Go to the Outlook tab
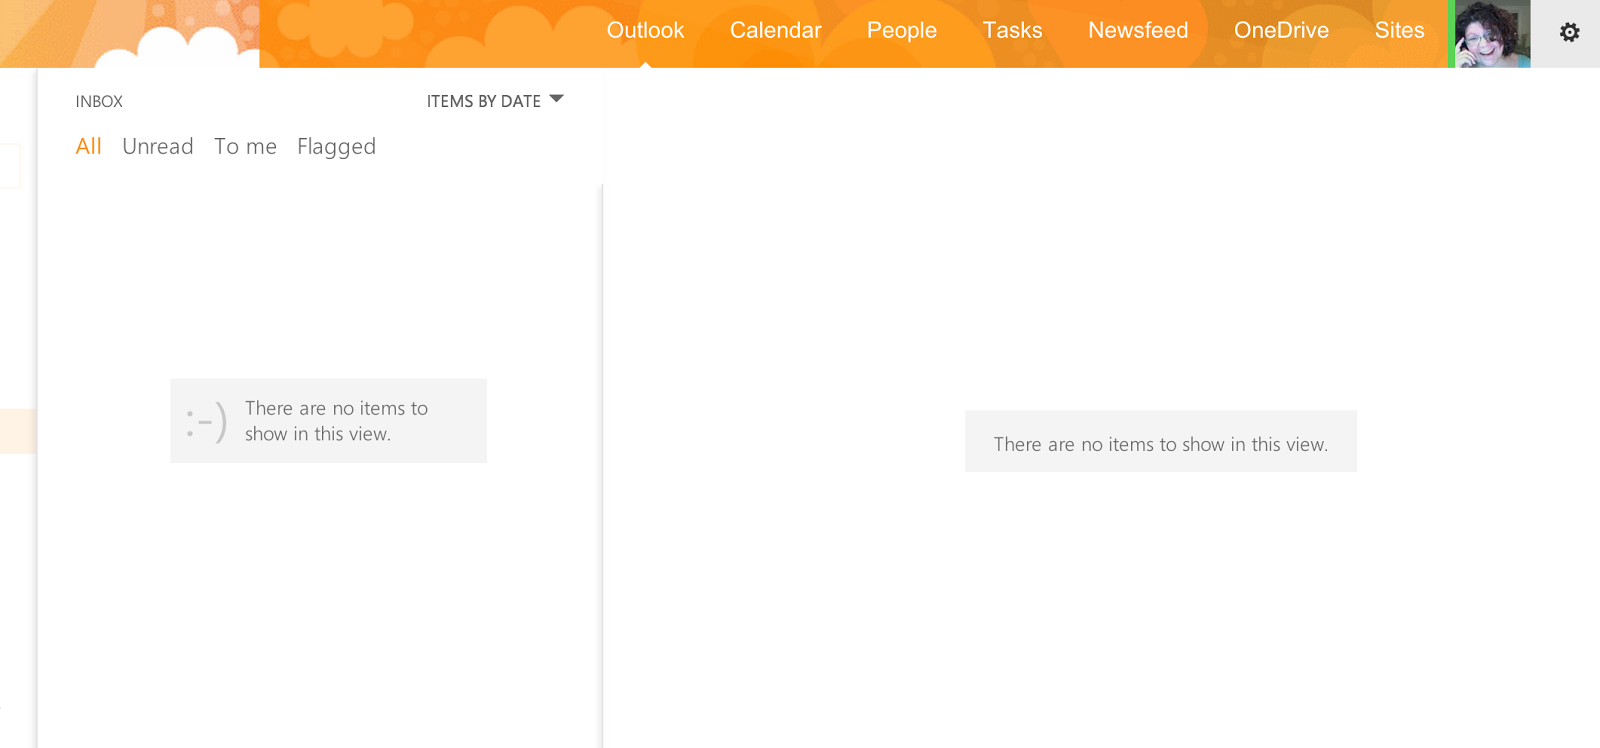1600x748 pixels. 645,31
